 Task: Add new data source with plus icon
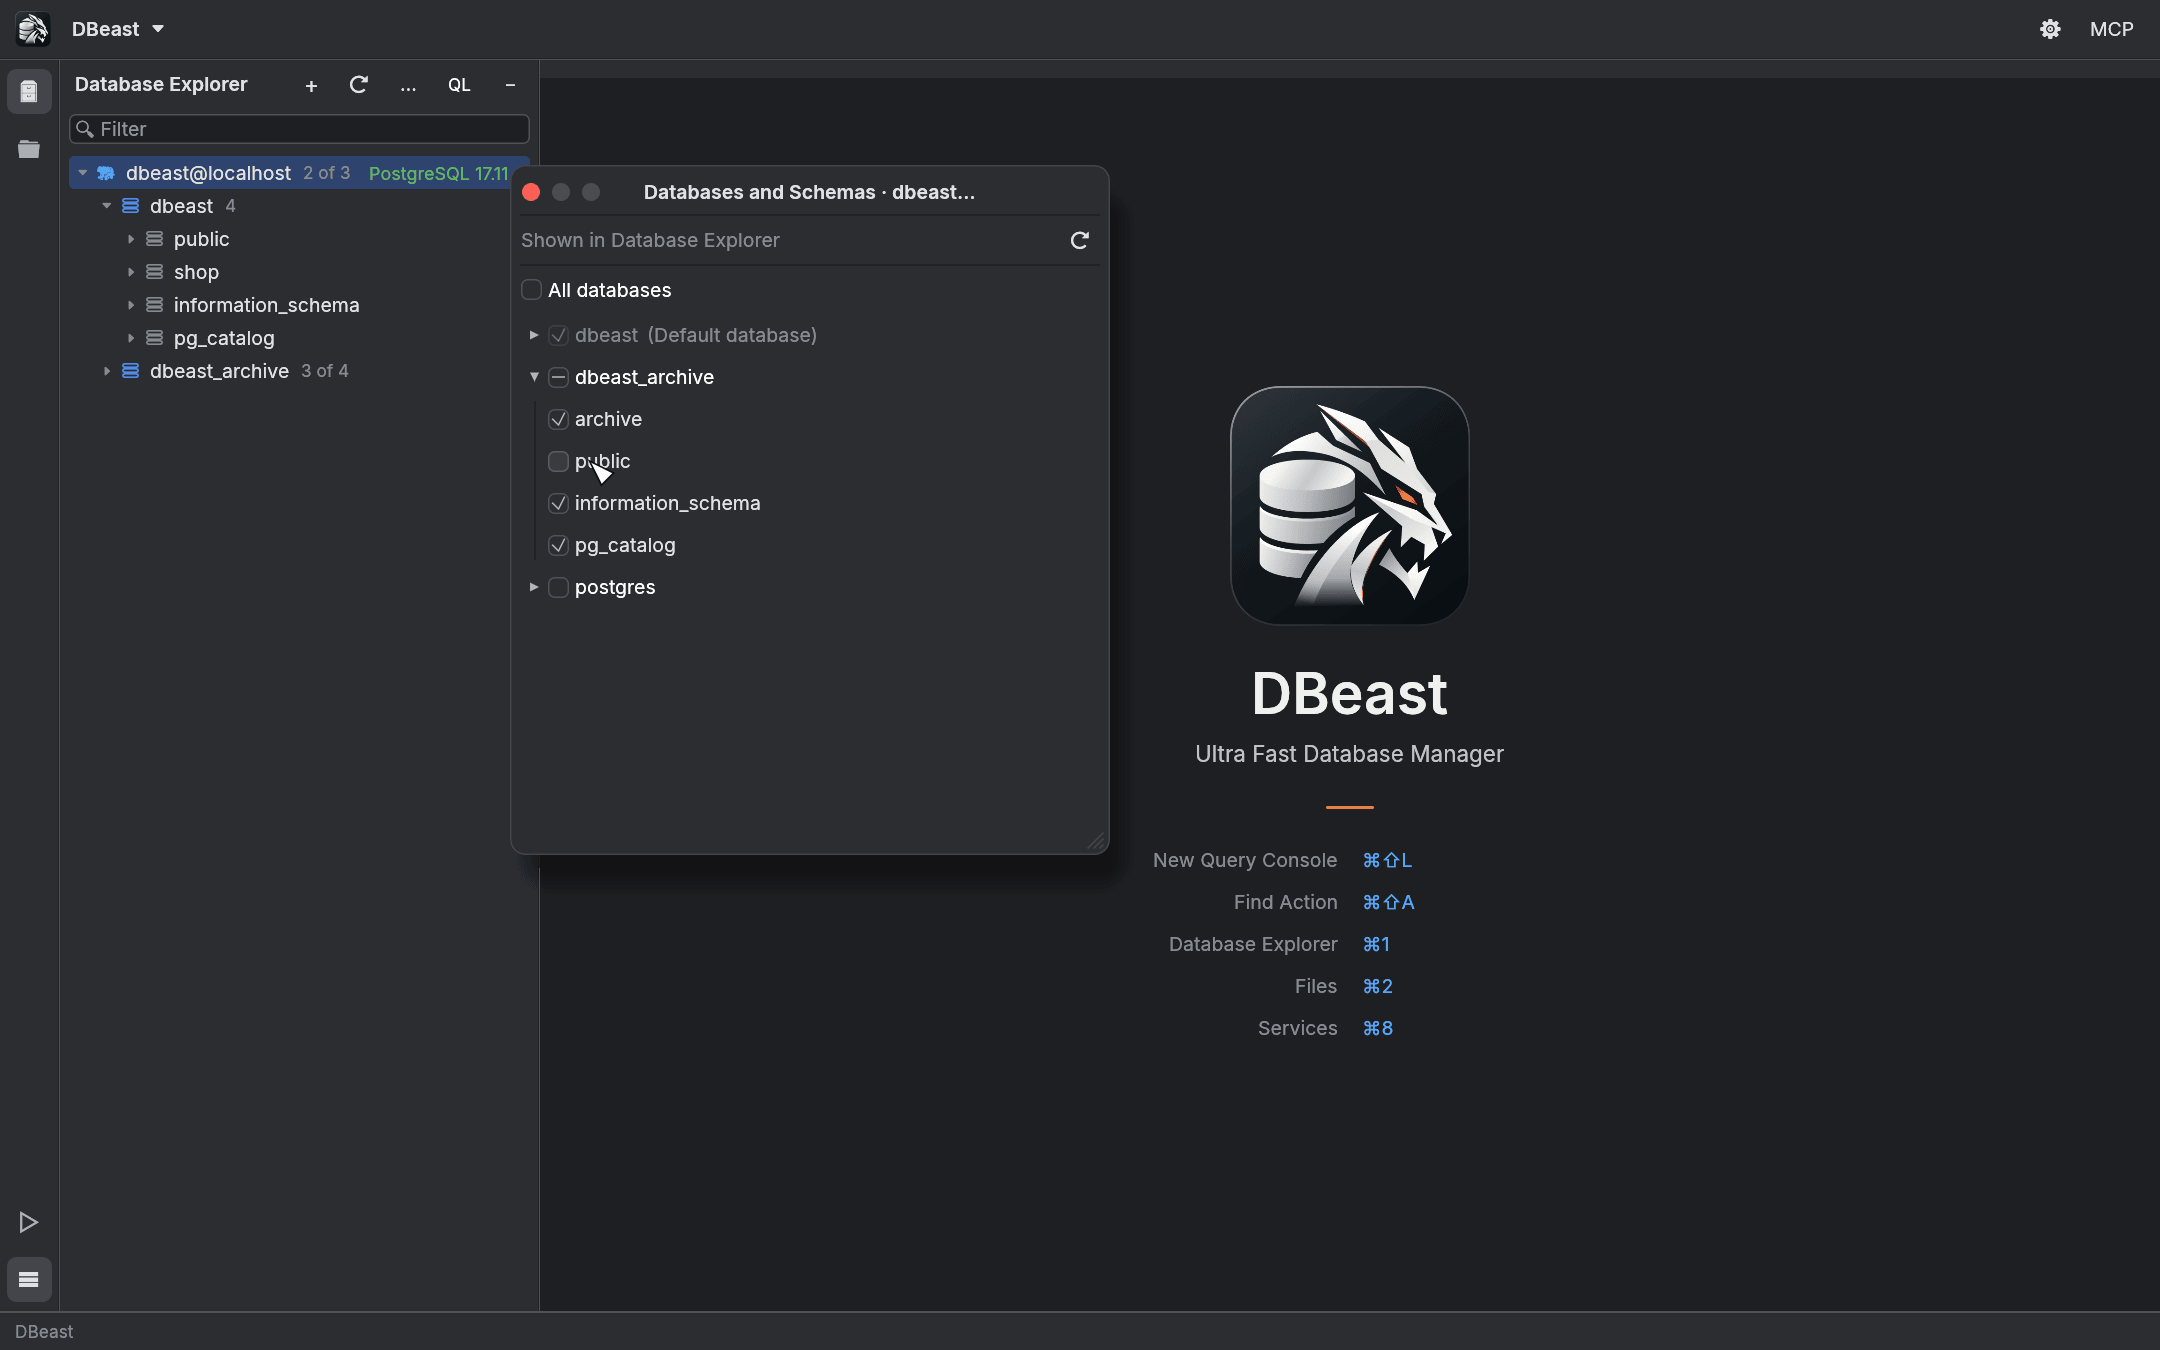click(x=311, y=86)
